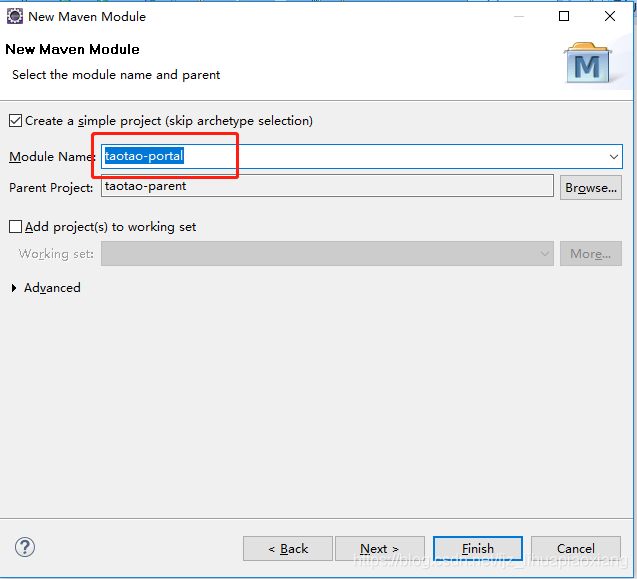This screenshot has height=579, width=637.
Task: Uncheck Create a simple project checkbox
Action: pyautogui.click(x=15, y=121)
